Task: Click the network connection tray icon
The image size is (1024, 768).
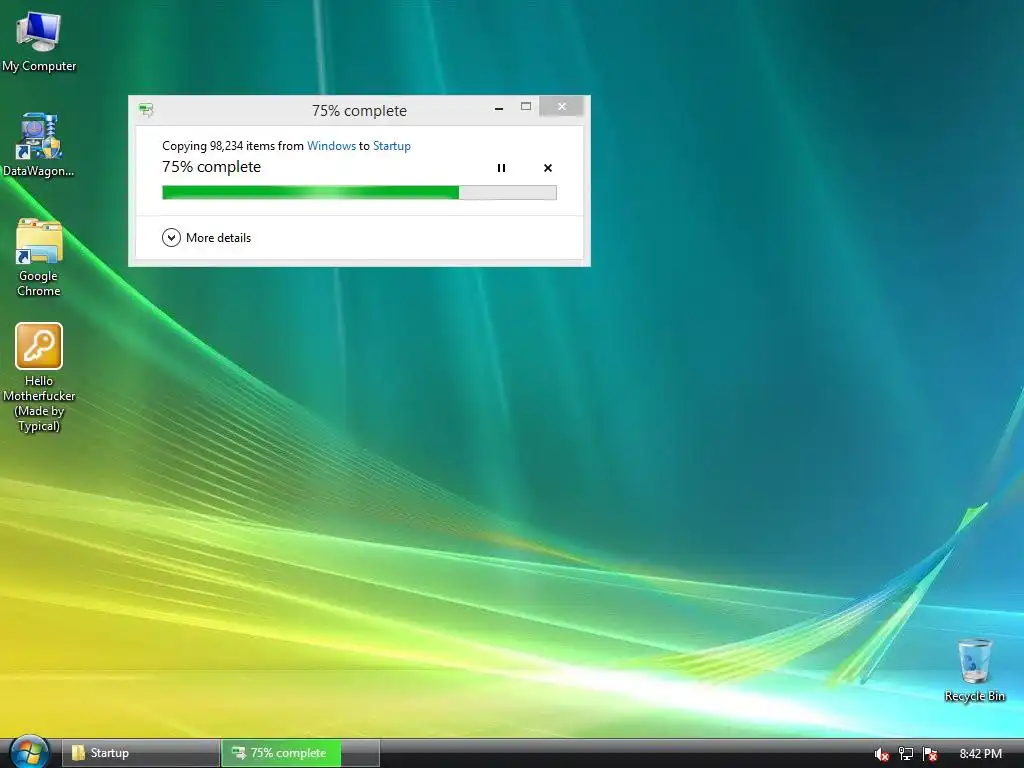Action: pyautogui.click(x=906, y=754)
